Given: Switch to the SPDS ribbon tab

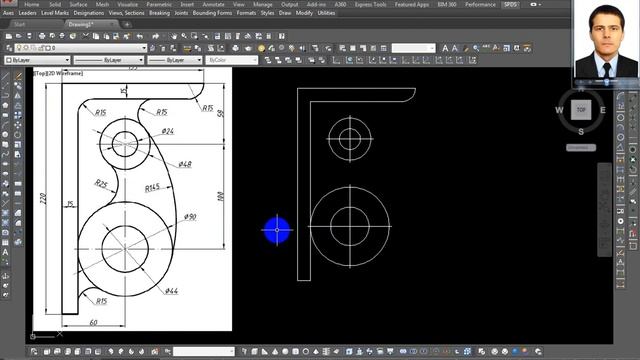Looking at the screenshot, I should (510, 4).
